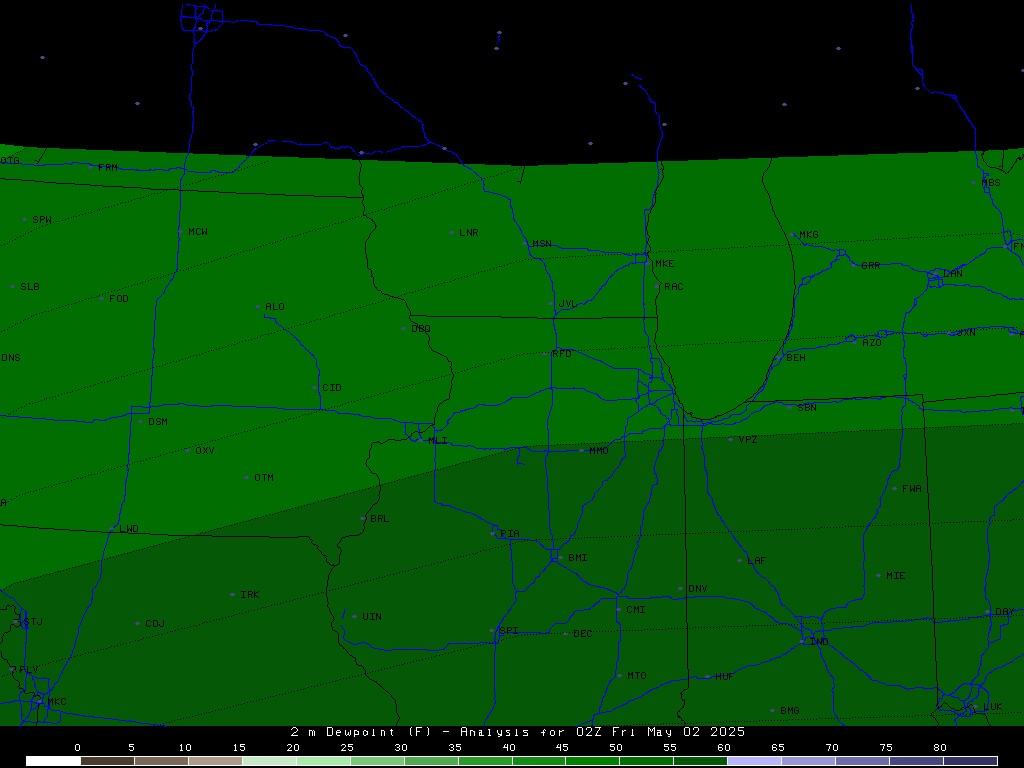Select the SPW station label
Screen dimensions: 1024x768
coord(42,220)
